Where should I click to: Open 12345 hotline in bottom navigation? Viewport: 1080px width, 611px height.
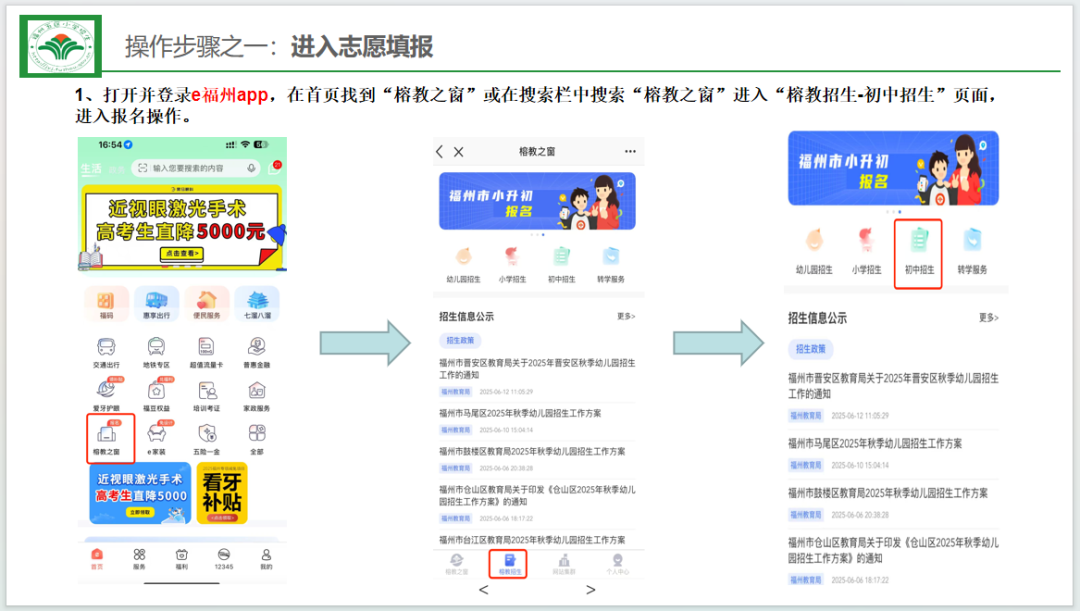tap(224, 559)
